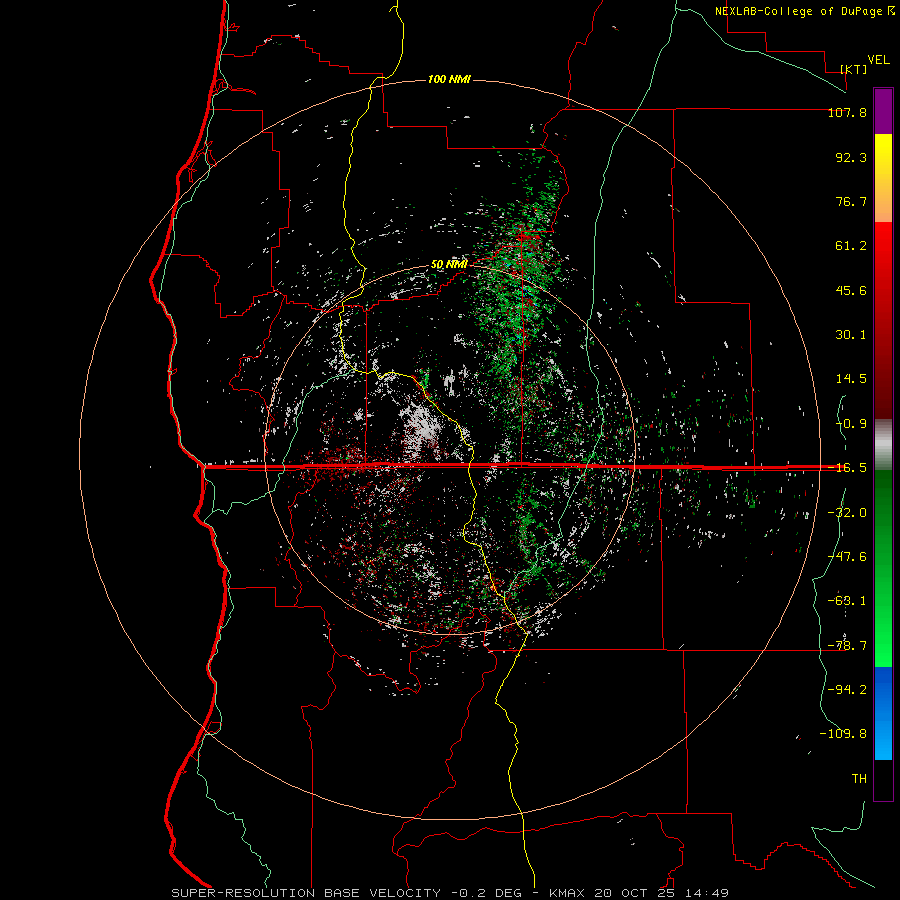
Task: Click the 50 NMI range ring label
Action: pyautogui.click(x=449, y=265)
